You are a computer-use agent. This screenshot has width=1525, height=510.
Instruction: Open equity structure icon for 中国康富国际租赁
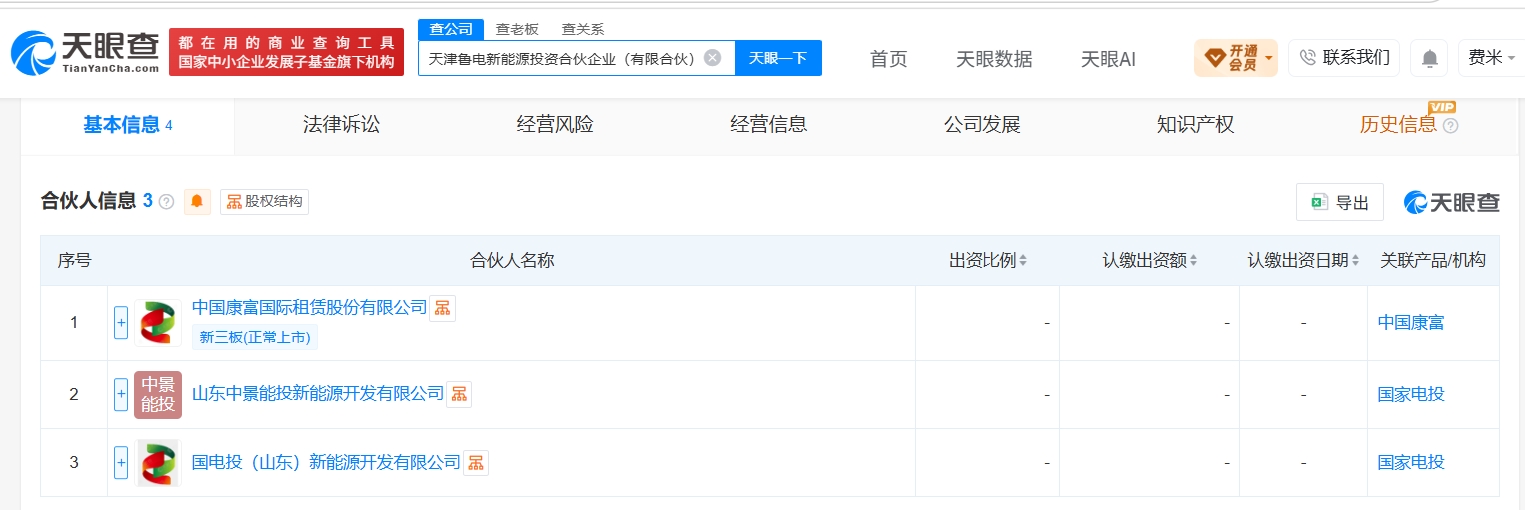pos(443,307)
